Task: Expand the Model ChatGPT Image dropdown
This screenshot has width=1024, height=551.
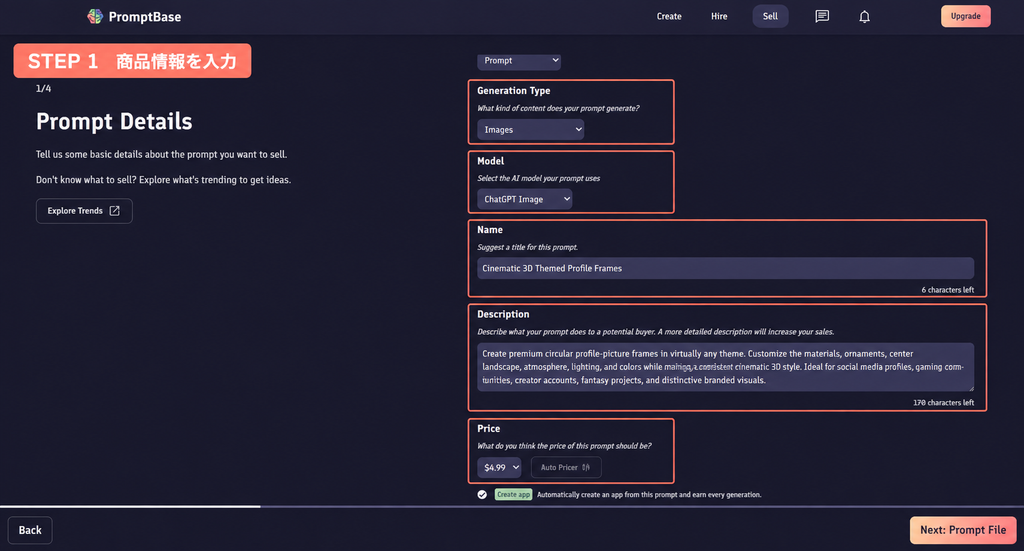Action: click(x=524, y=199)
